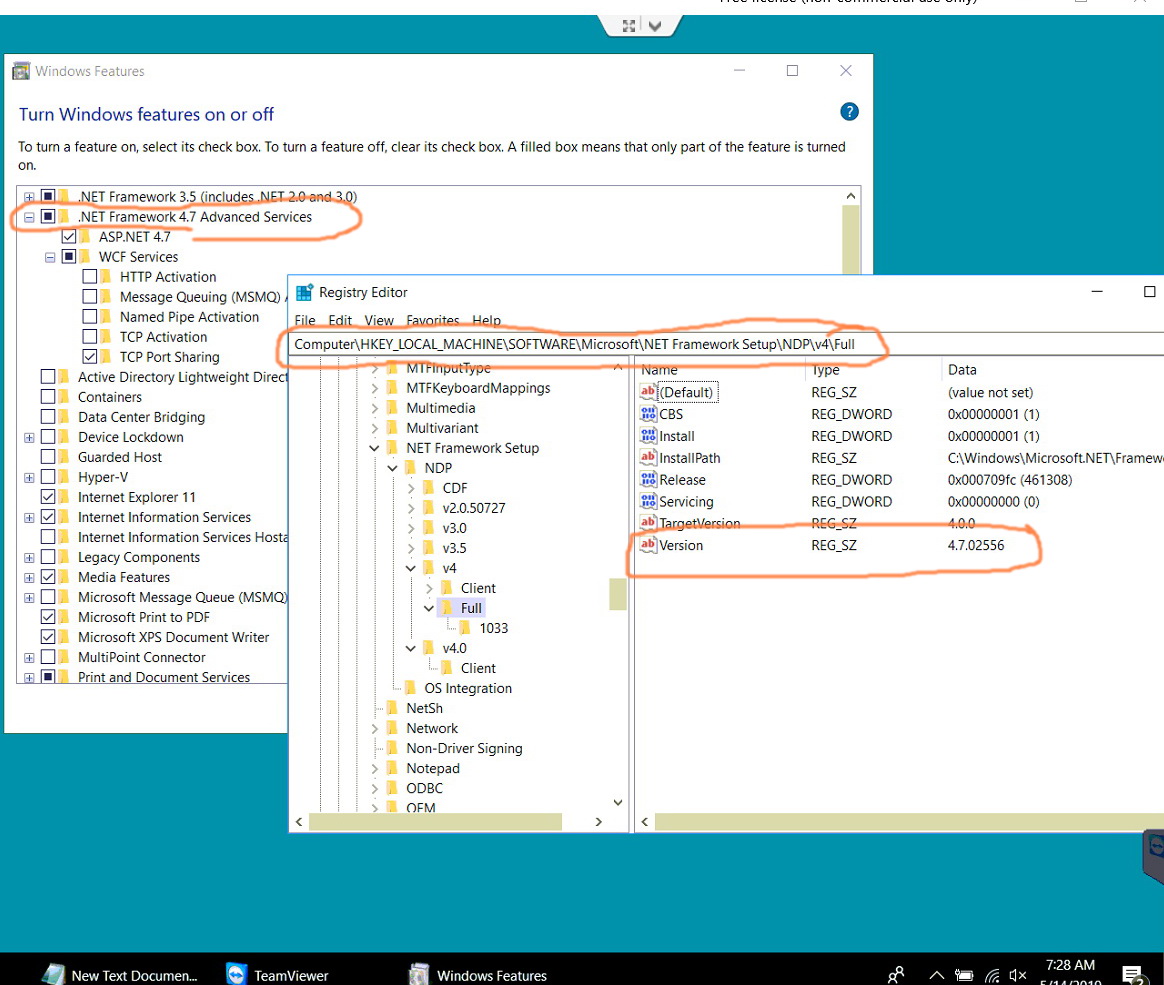The image size is (1164, 985).
Task: Click the TargetVersion string value icon
Action: (x=648, y=523)
